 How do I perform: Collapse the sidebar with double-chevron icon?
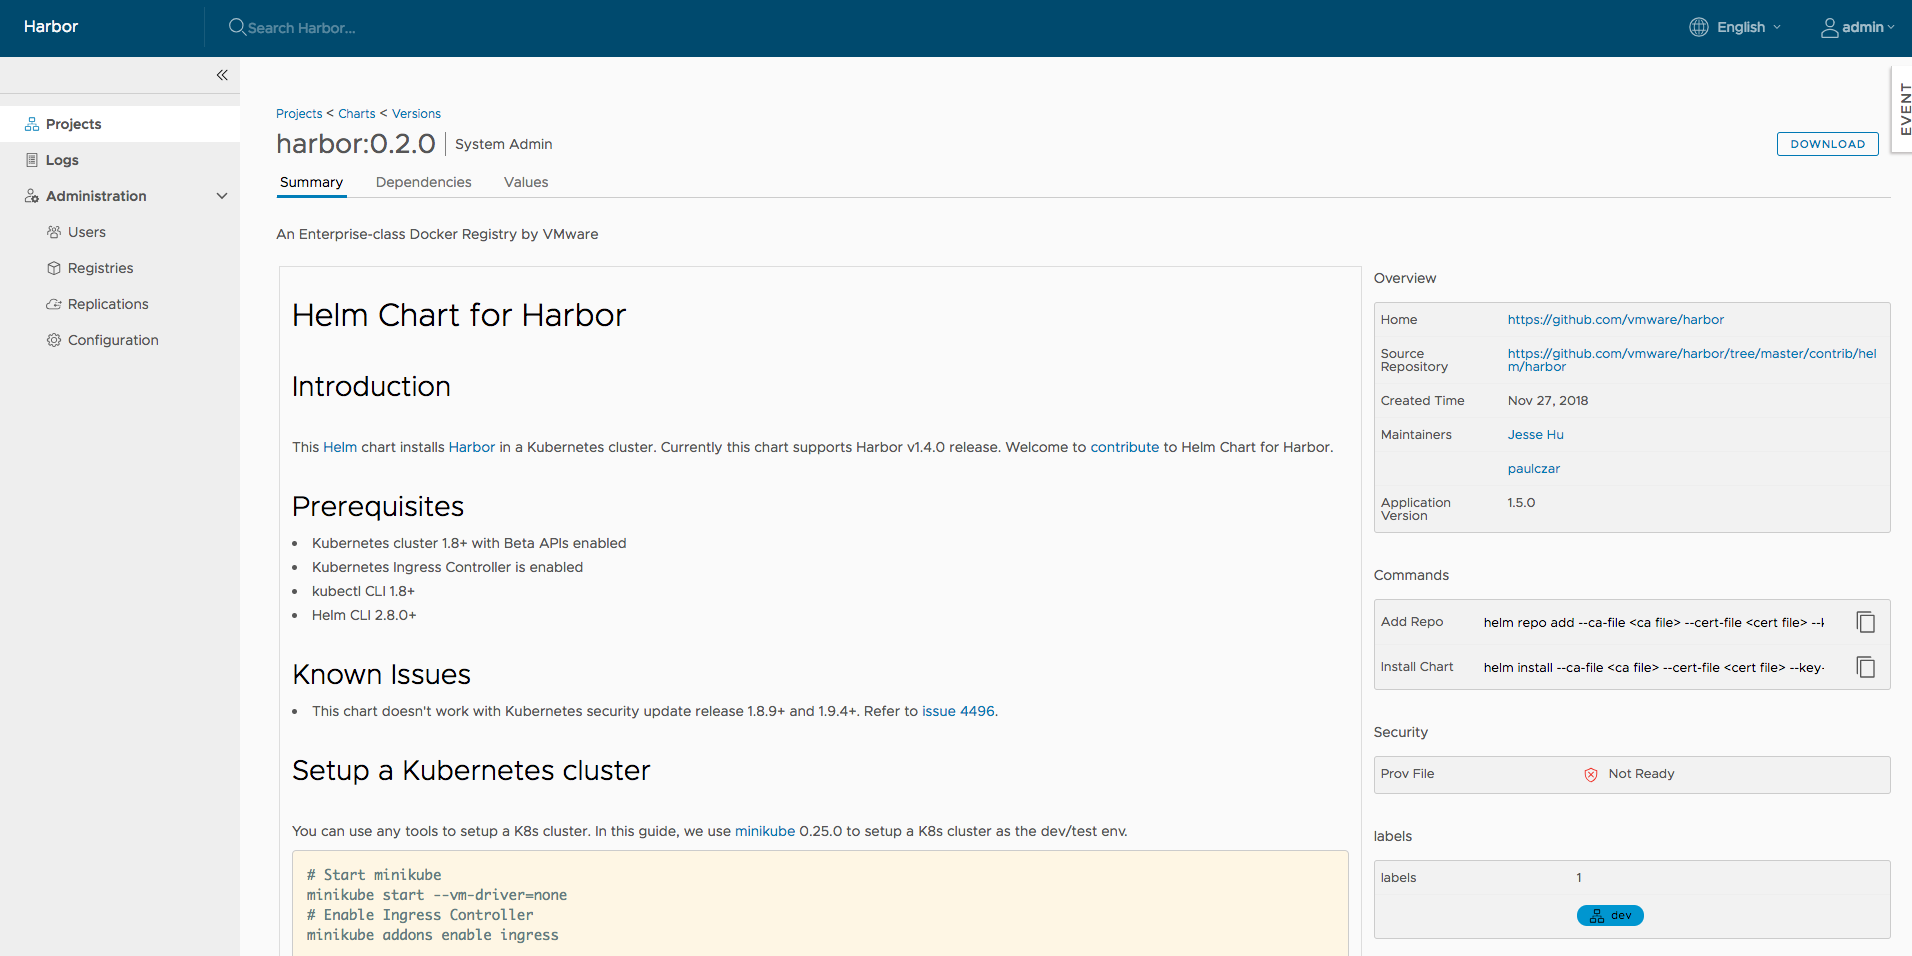coord(222,75)
